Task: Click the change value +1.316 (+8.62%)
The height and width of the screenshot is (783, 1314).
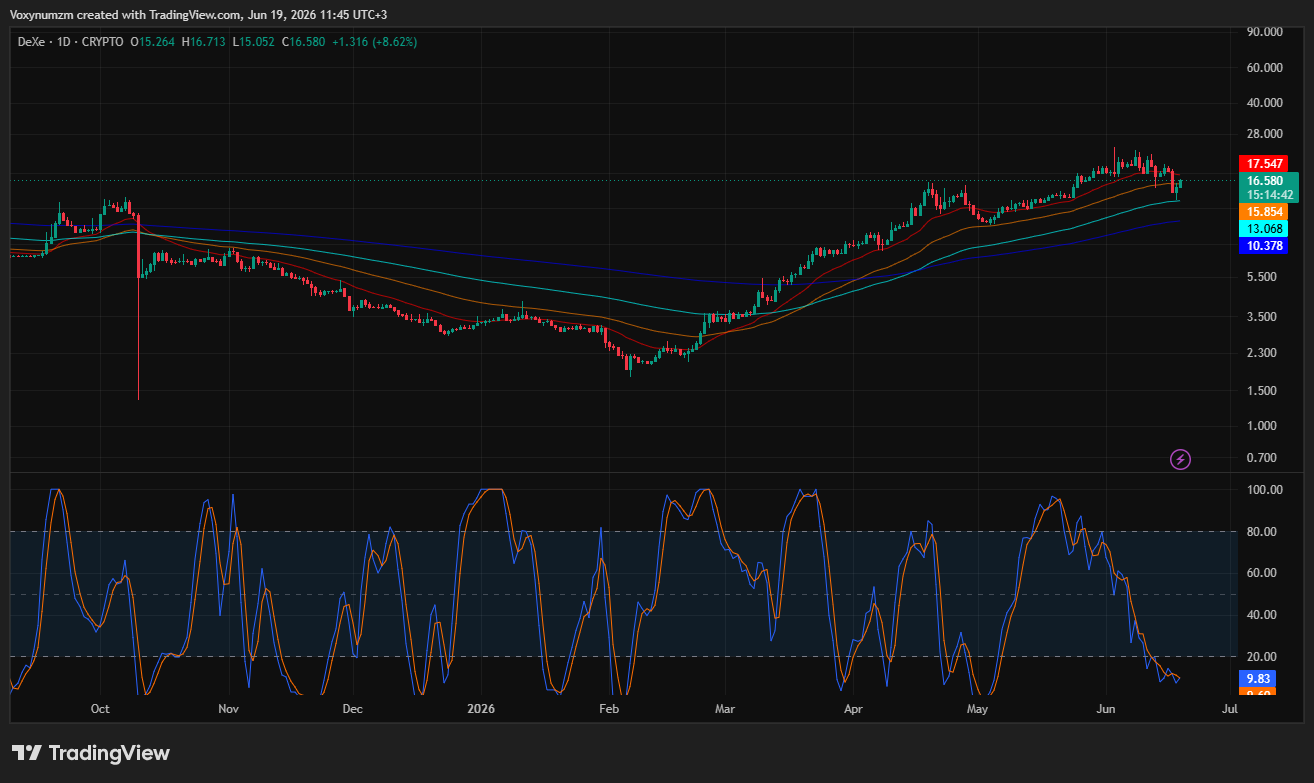Action: point(374,42)
